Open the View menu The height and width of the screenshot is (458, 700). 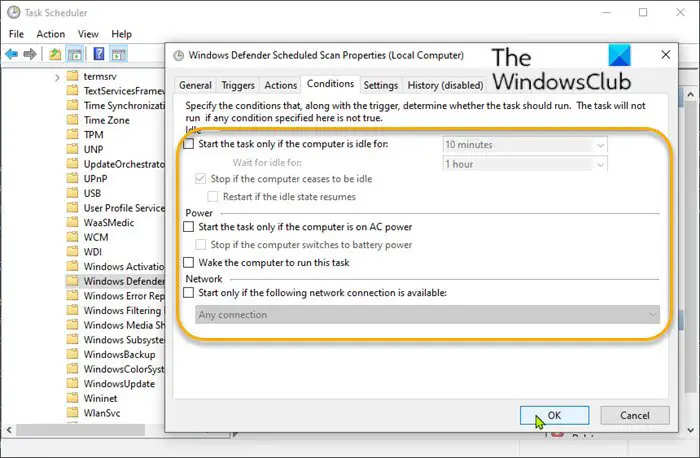coord(88,34)
